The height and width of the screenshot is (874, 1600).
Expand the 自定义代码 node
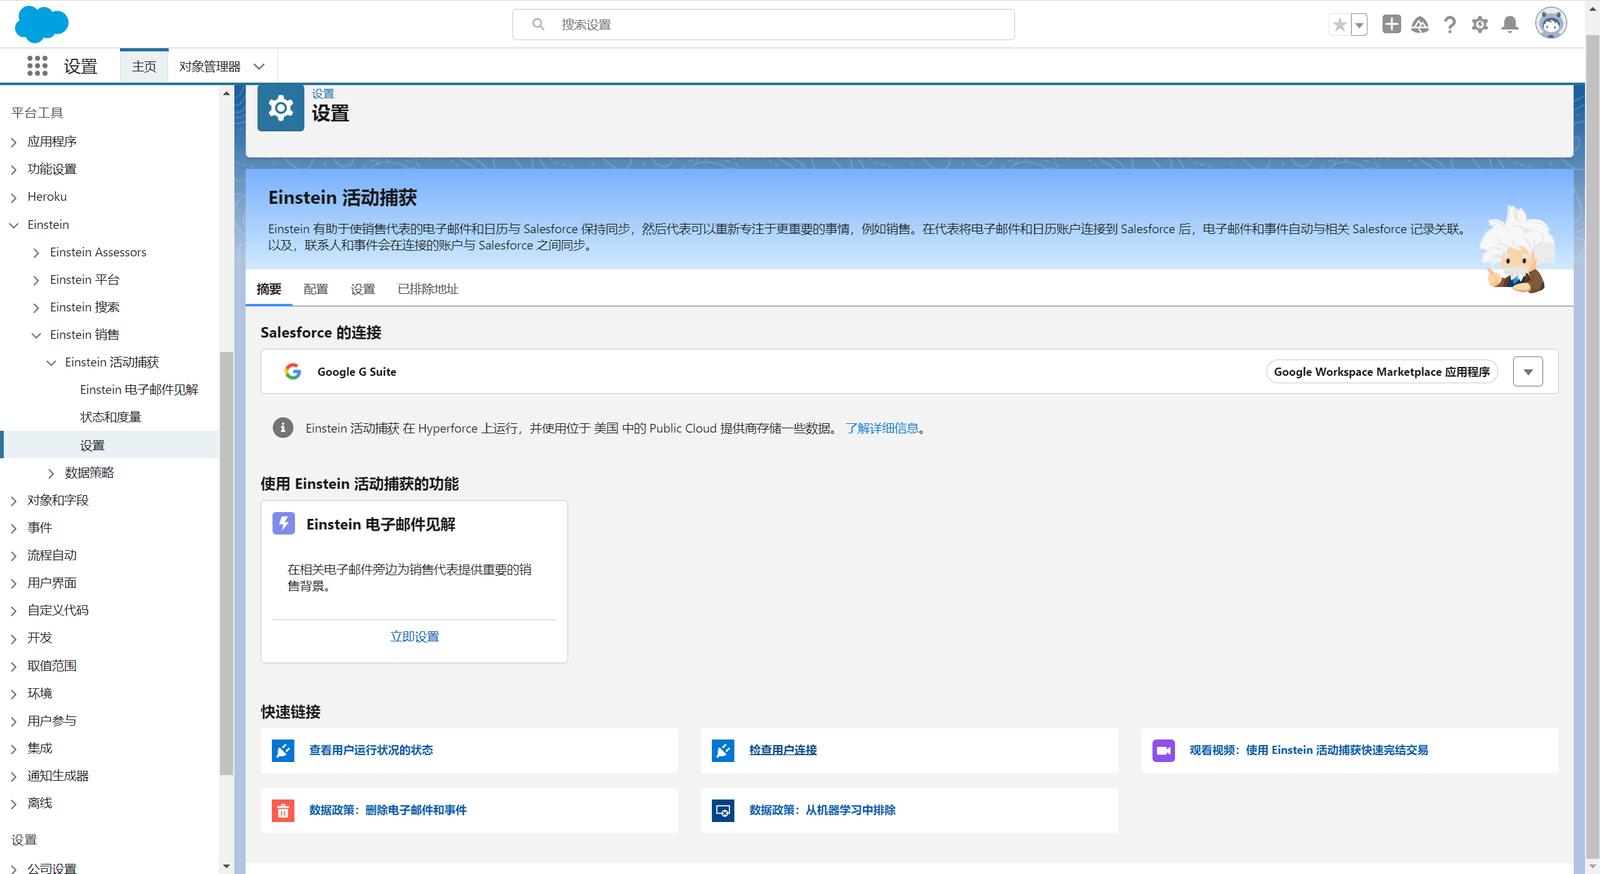(14, 611)
